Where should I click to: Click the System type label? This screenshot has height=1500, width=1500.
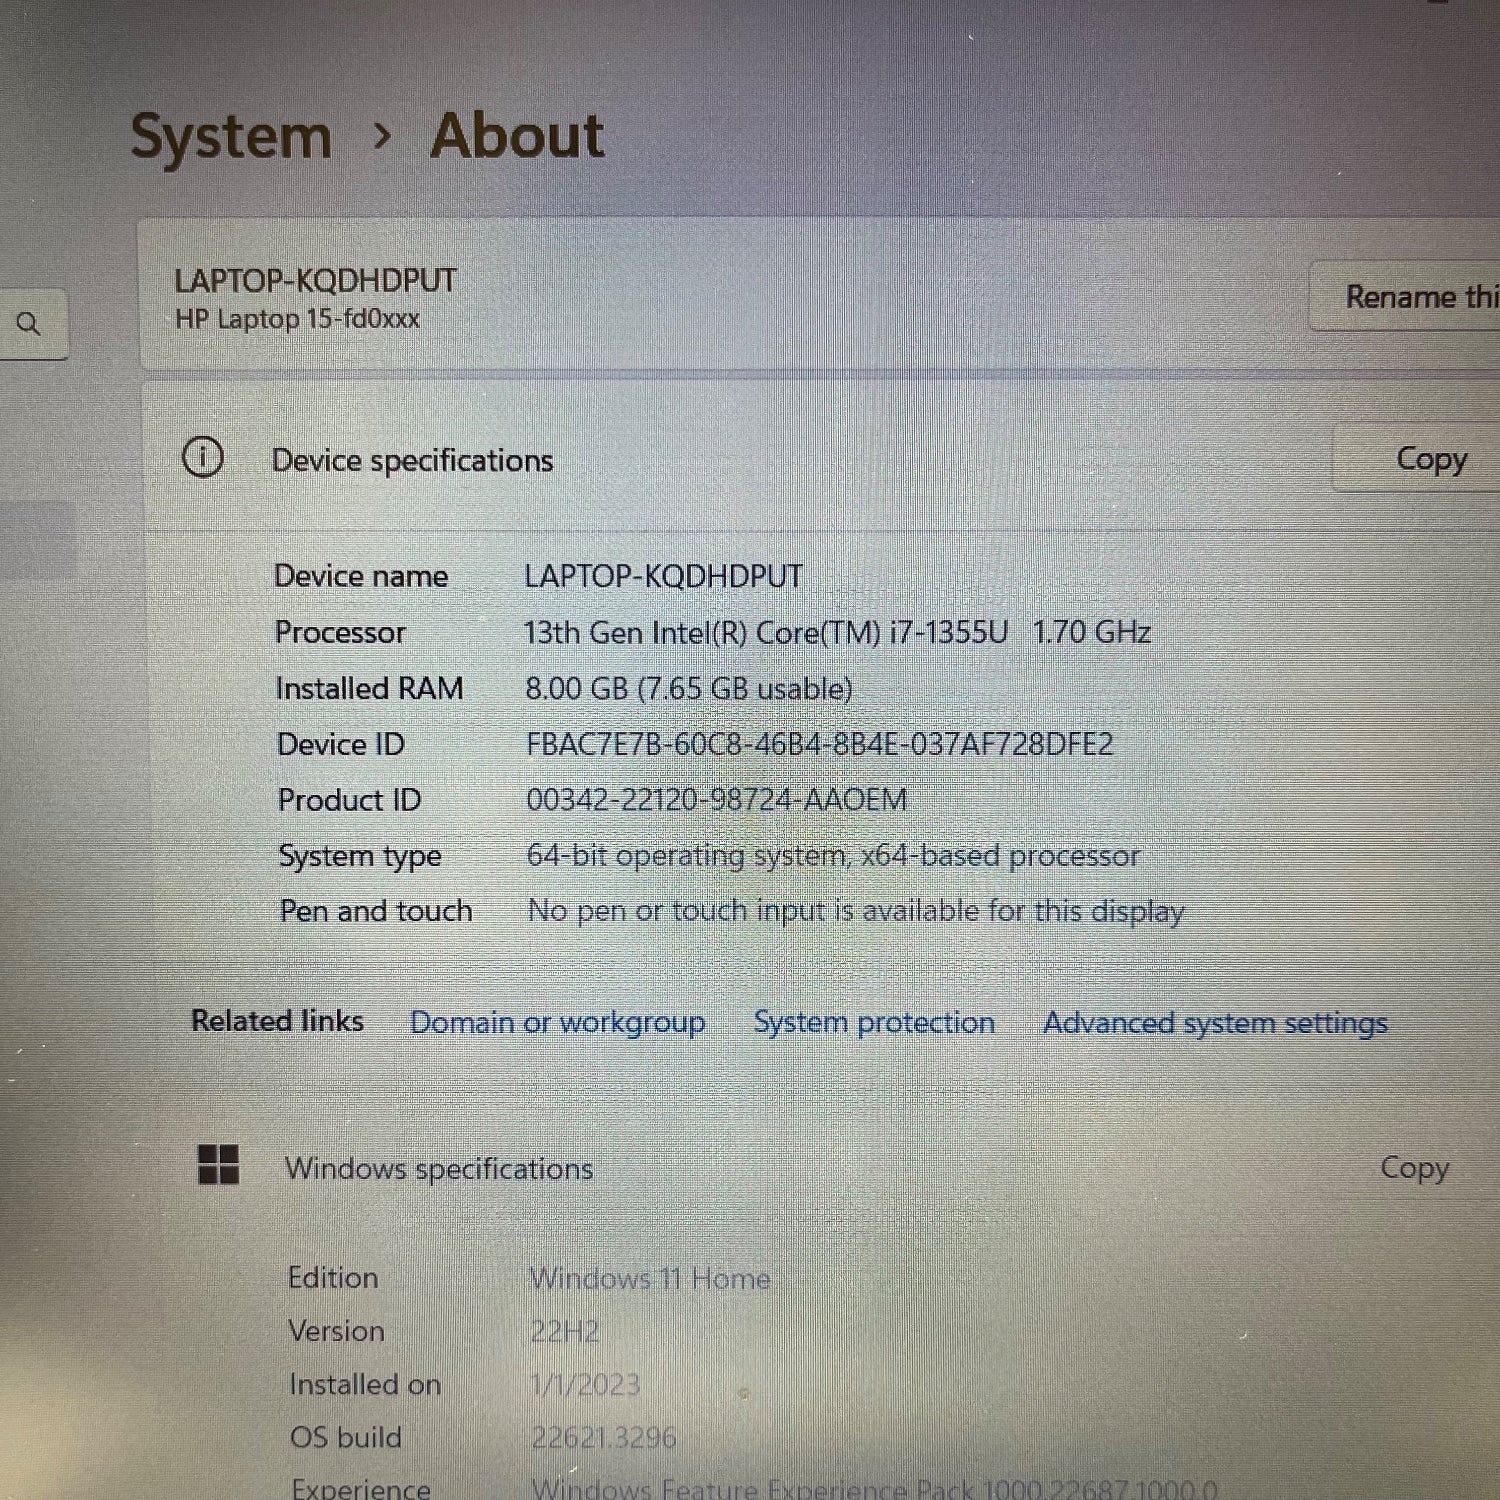tap(360, 857)
